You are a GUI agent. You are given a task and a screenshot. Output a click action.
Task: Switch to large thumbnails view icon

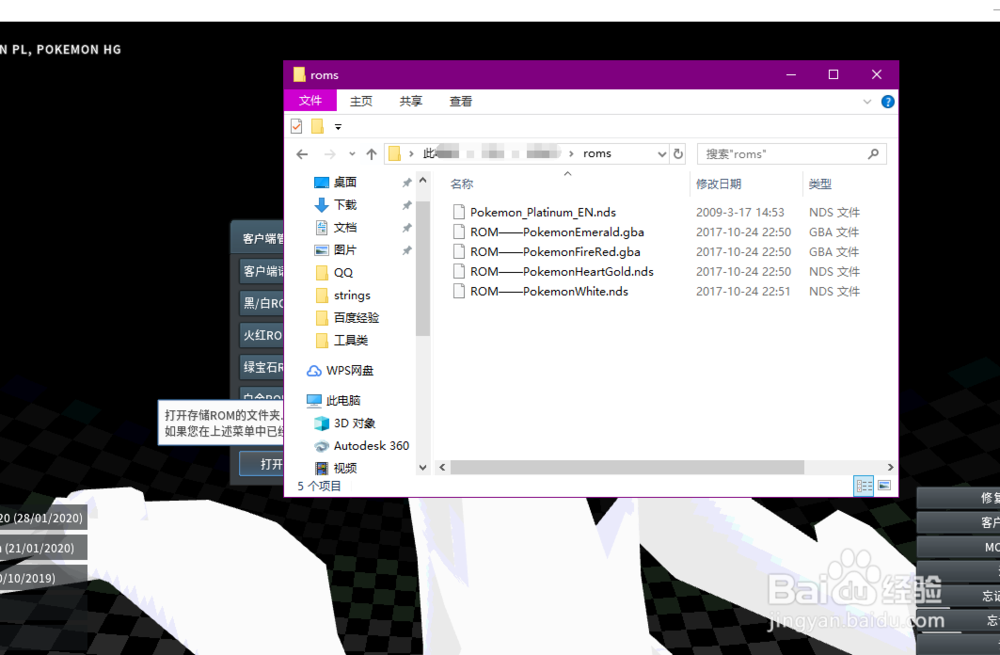tap(884, 486)
